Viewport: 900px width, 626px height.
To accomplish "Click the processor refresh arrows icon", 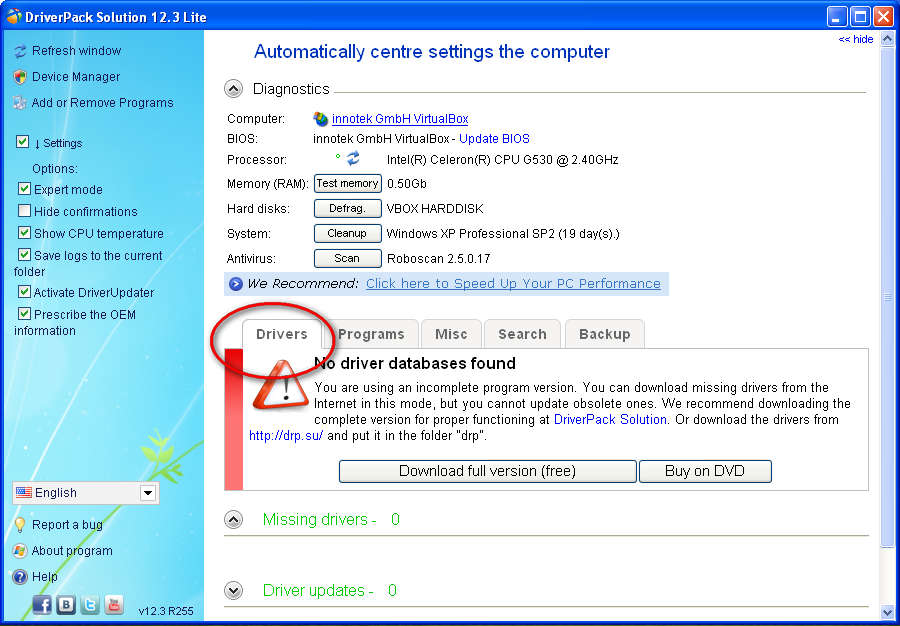I will pyautogui.click(x=353, y=157).
